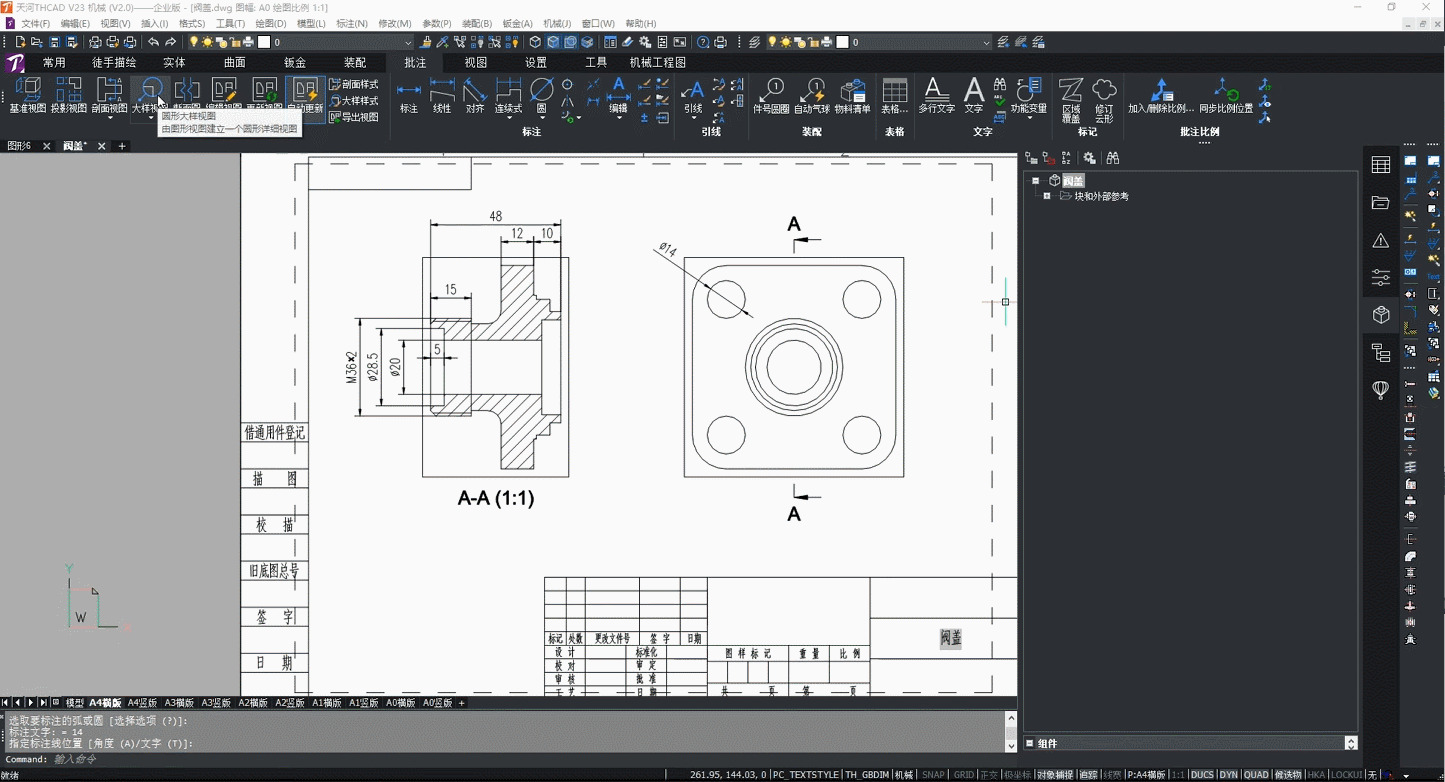This screenshot has width=1445, height=782.
Task: Expand the 剖面视图 dropdown arrow
Action: (x=110, y=118)
